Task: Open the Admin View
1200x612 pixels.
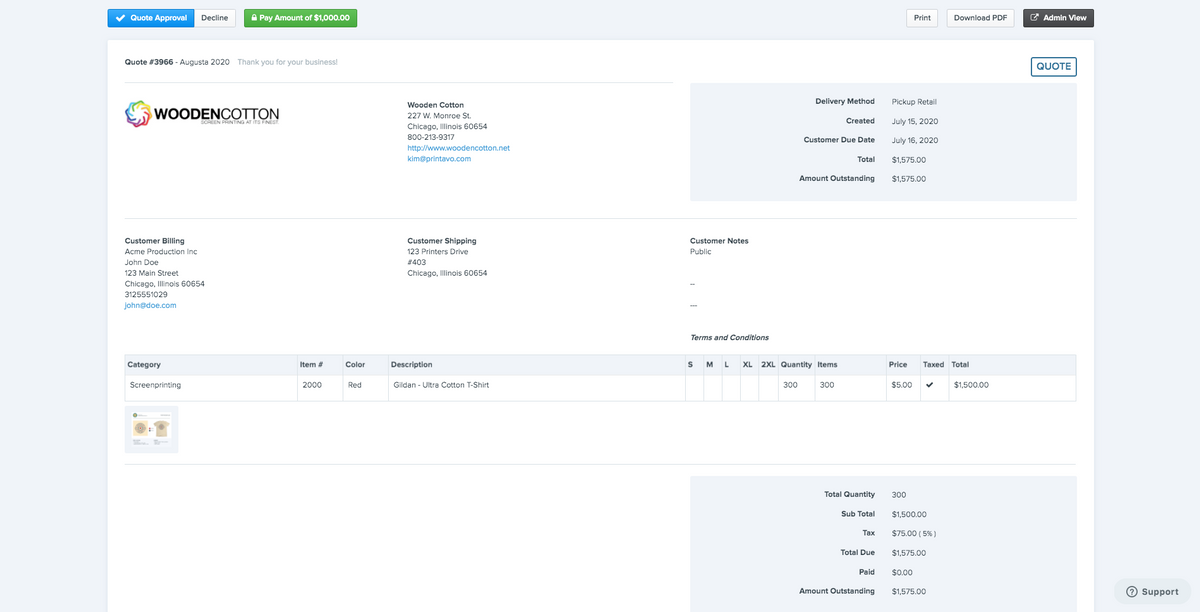Action: coord(1058,18)
